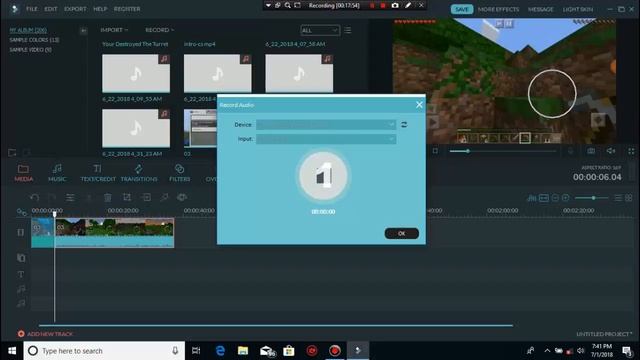640x360 pixels.
Task: Select the crop tool icon above the timeline
Action: click(127, 198)
